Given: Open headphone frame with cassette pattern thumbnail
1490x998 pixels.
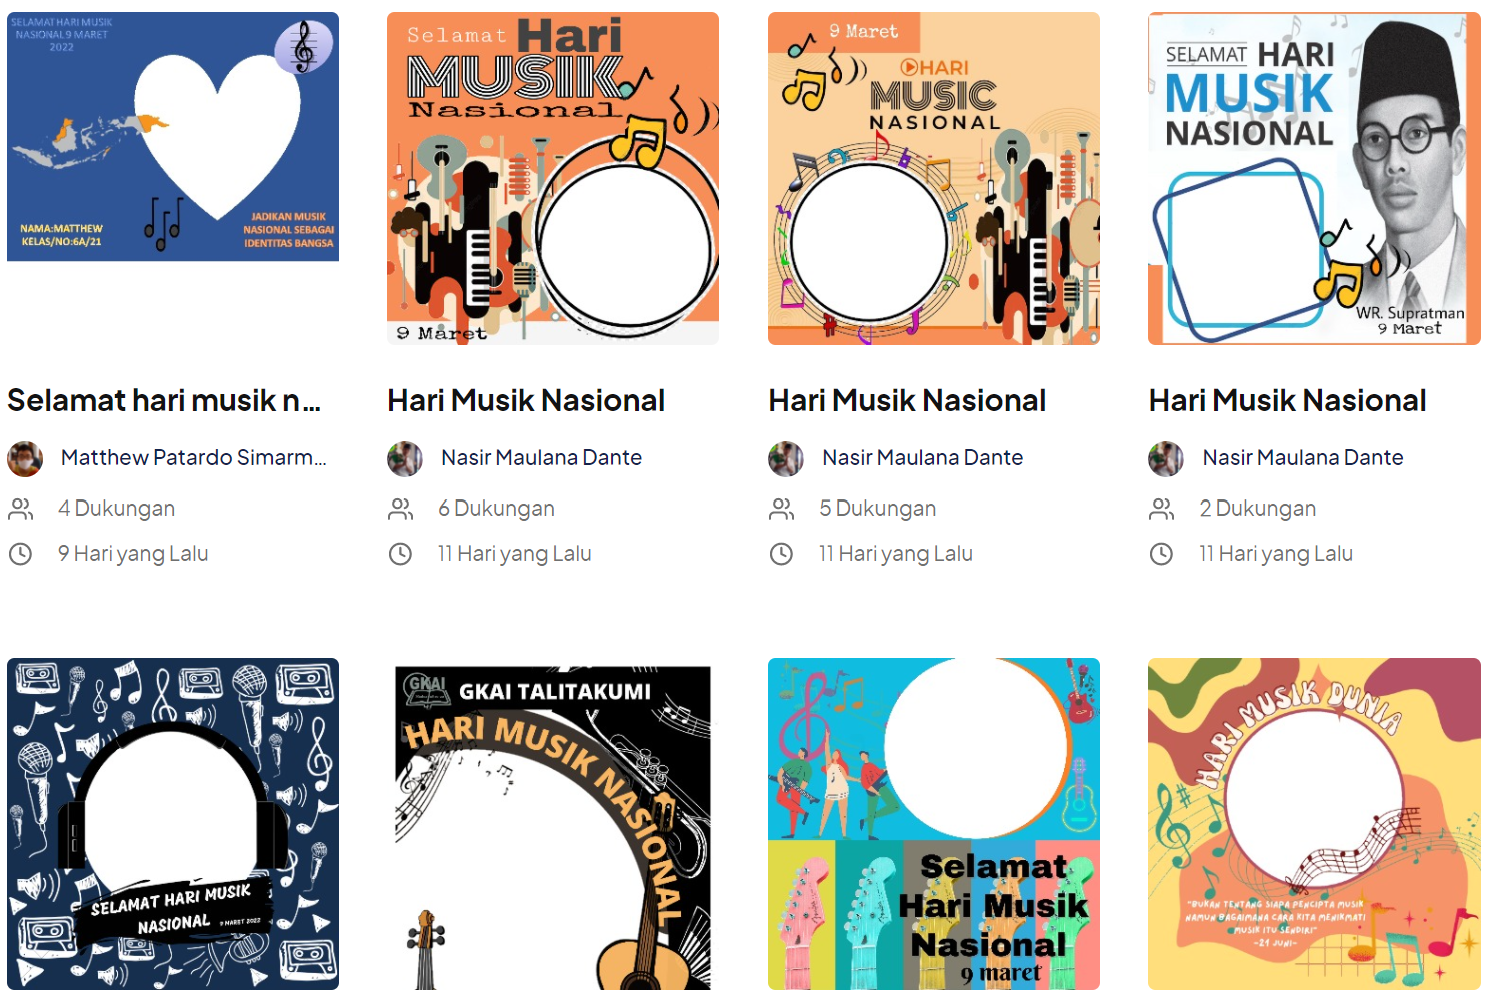Looking at the screenshot, I should (173, 824).
